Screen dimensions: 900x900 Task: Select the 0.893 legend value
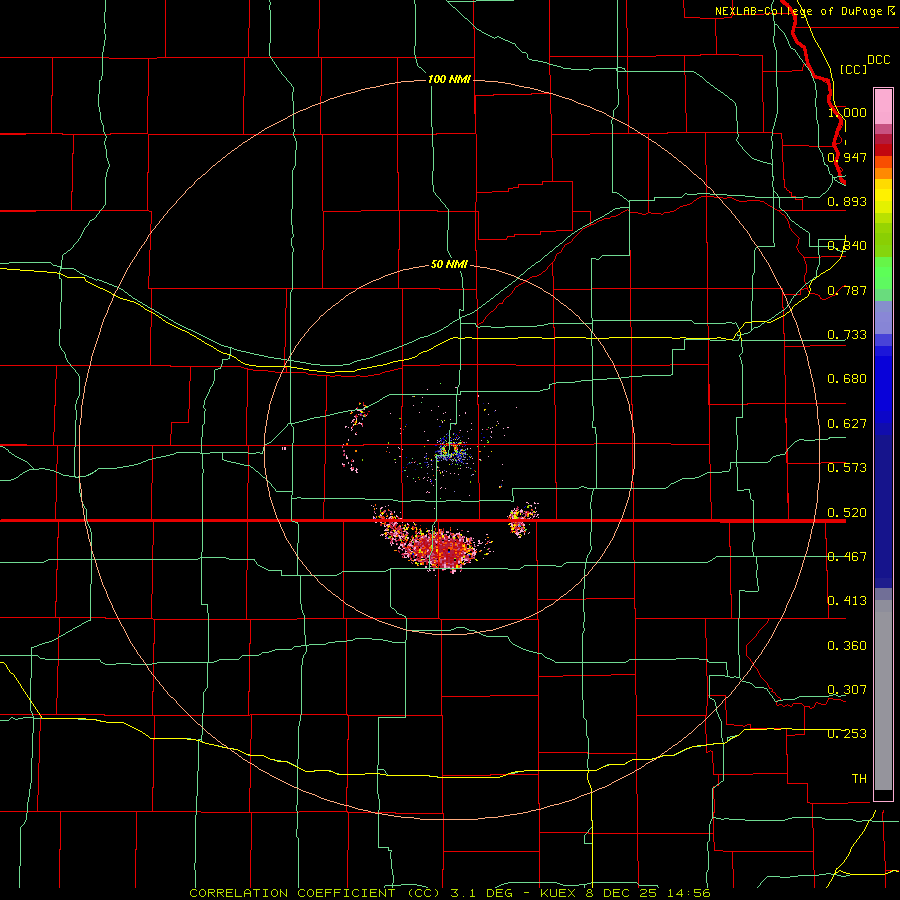point(847,201)
